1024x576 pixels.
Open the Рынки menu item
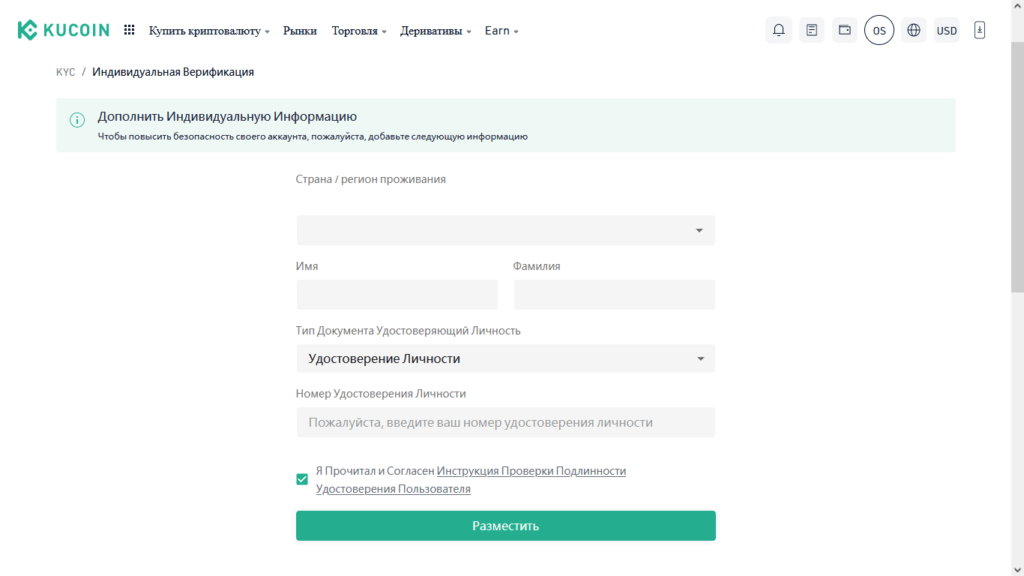pos(300,31)
